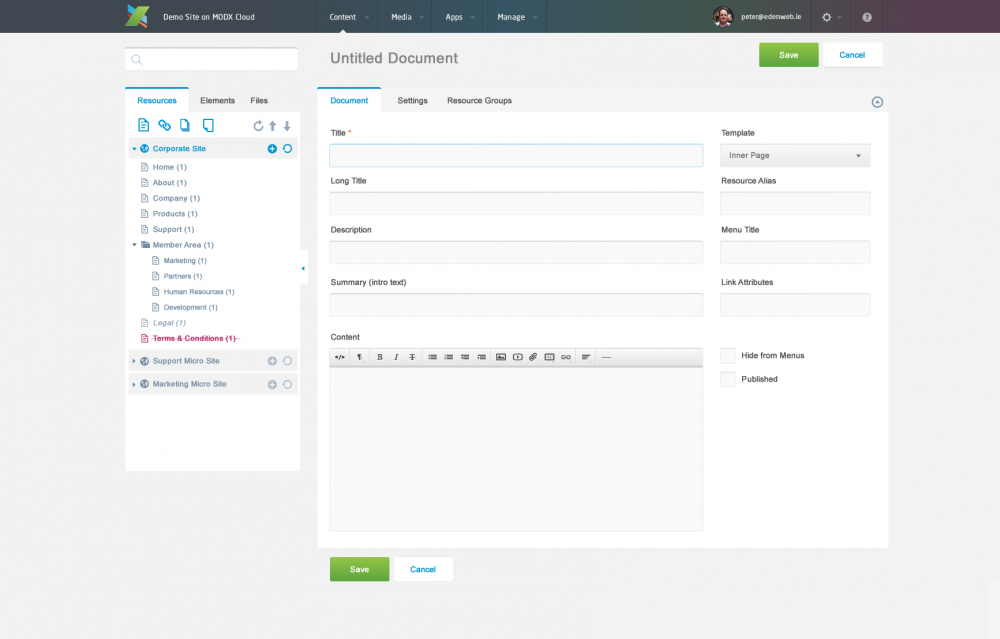The width and height of the screenshot is (1000, 639).
Task: Click the bottom Save button
Action: (x=359, y=569)
